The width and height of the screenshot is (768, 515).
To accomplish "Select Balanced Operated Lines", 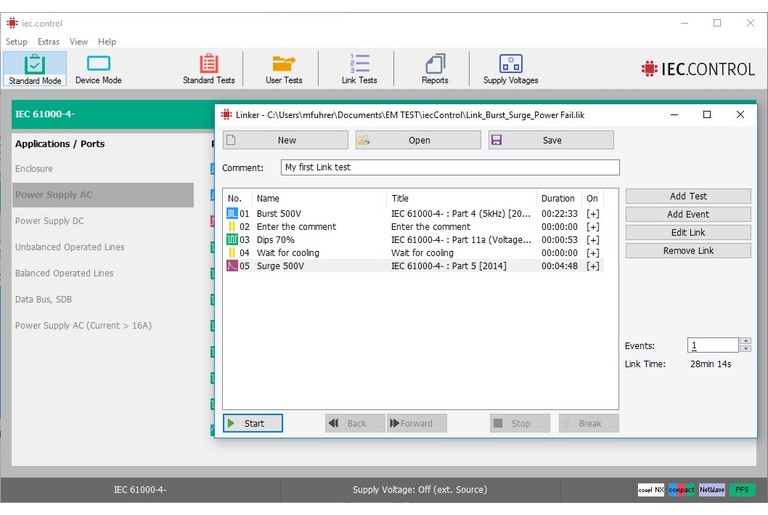I will point(64,273).
